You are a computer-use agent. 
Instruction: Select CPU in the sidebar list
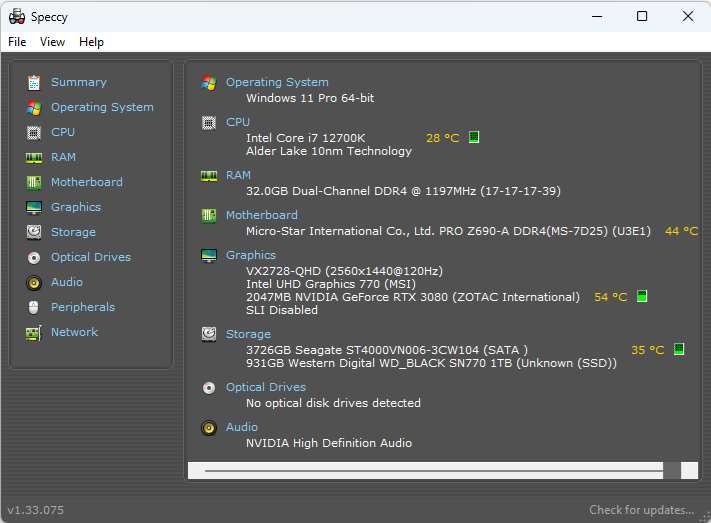[63, 132]
